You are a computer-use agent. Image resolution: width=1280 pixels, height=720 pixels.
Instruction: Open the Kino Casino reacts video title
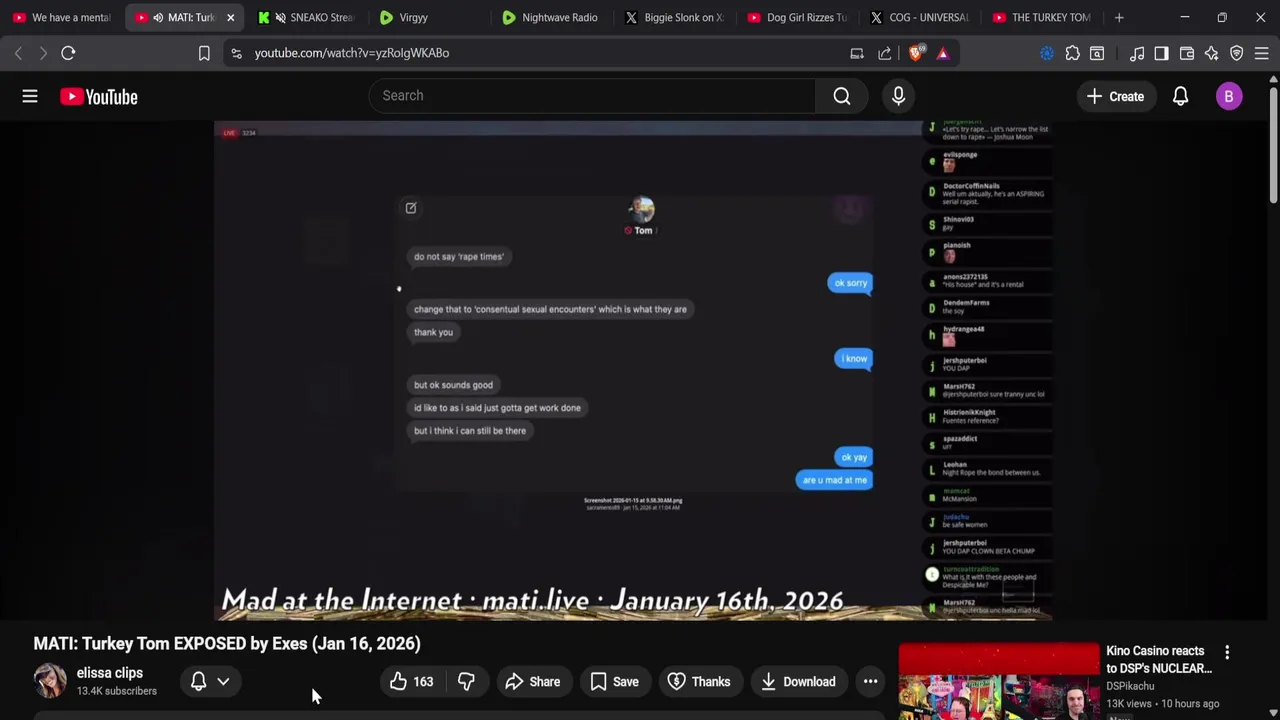(1159, 660)
